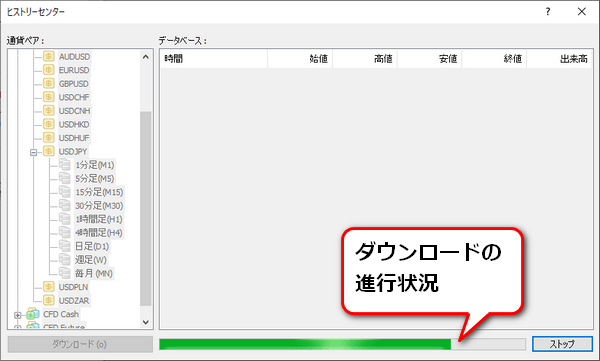Select the GBPUSD currency pair

tap(73, 84)
